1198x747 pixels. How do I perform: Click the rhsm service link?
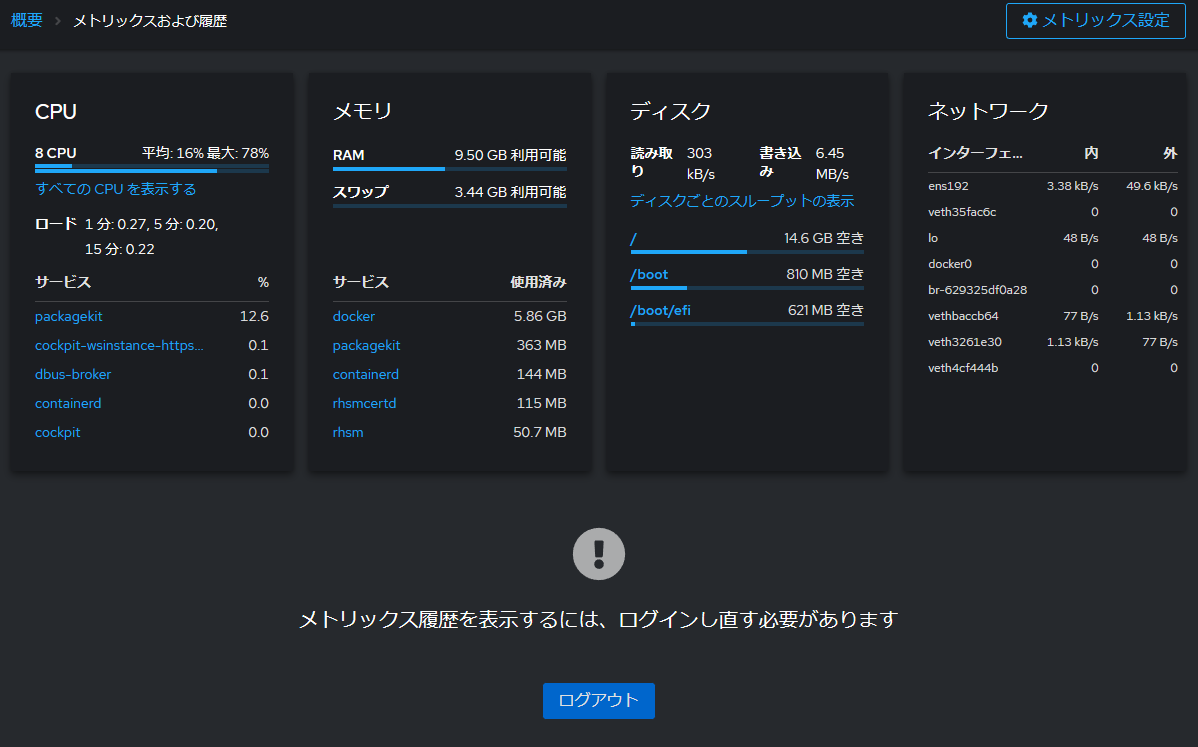[x=347, y=432]
